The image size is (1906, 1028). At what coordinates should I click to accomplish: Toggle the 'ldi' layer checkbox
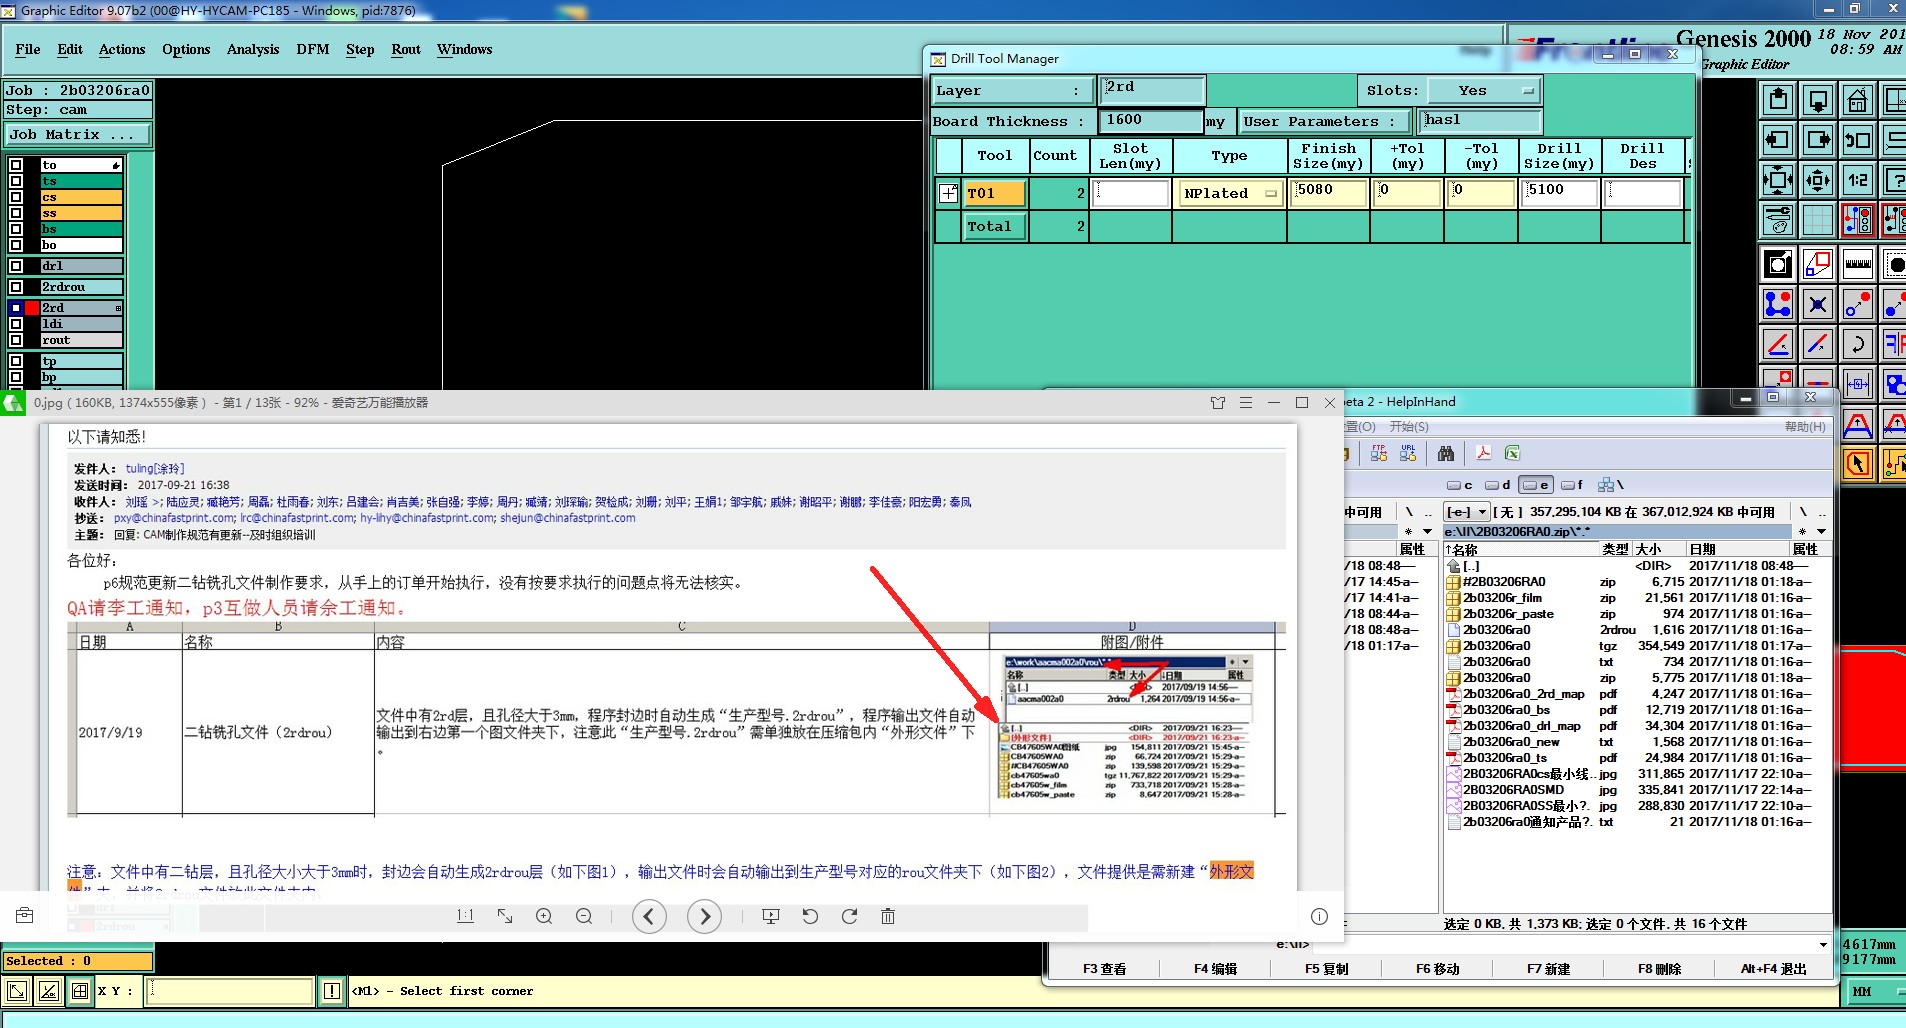[16, 324]
